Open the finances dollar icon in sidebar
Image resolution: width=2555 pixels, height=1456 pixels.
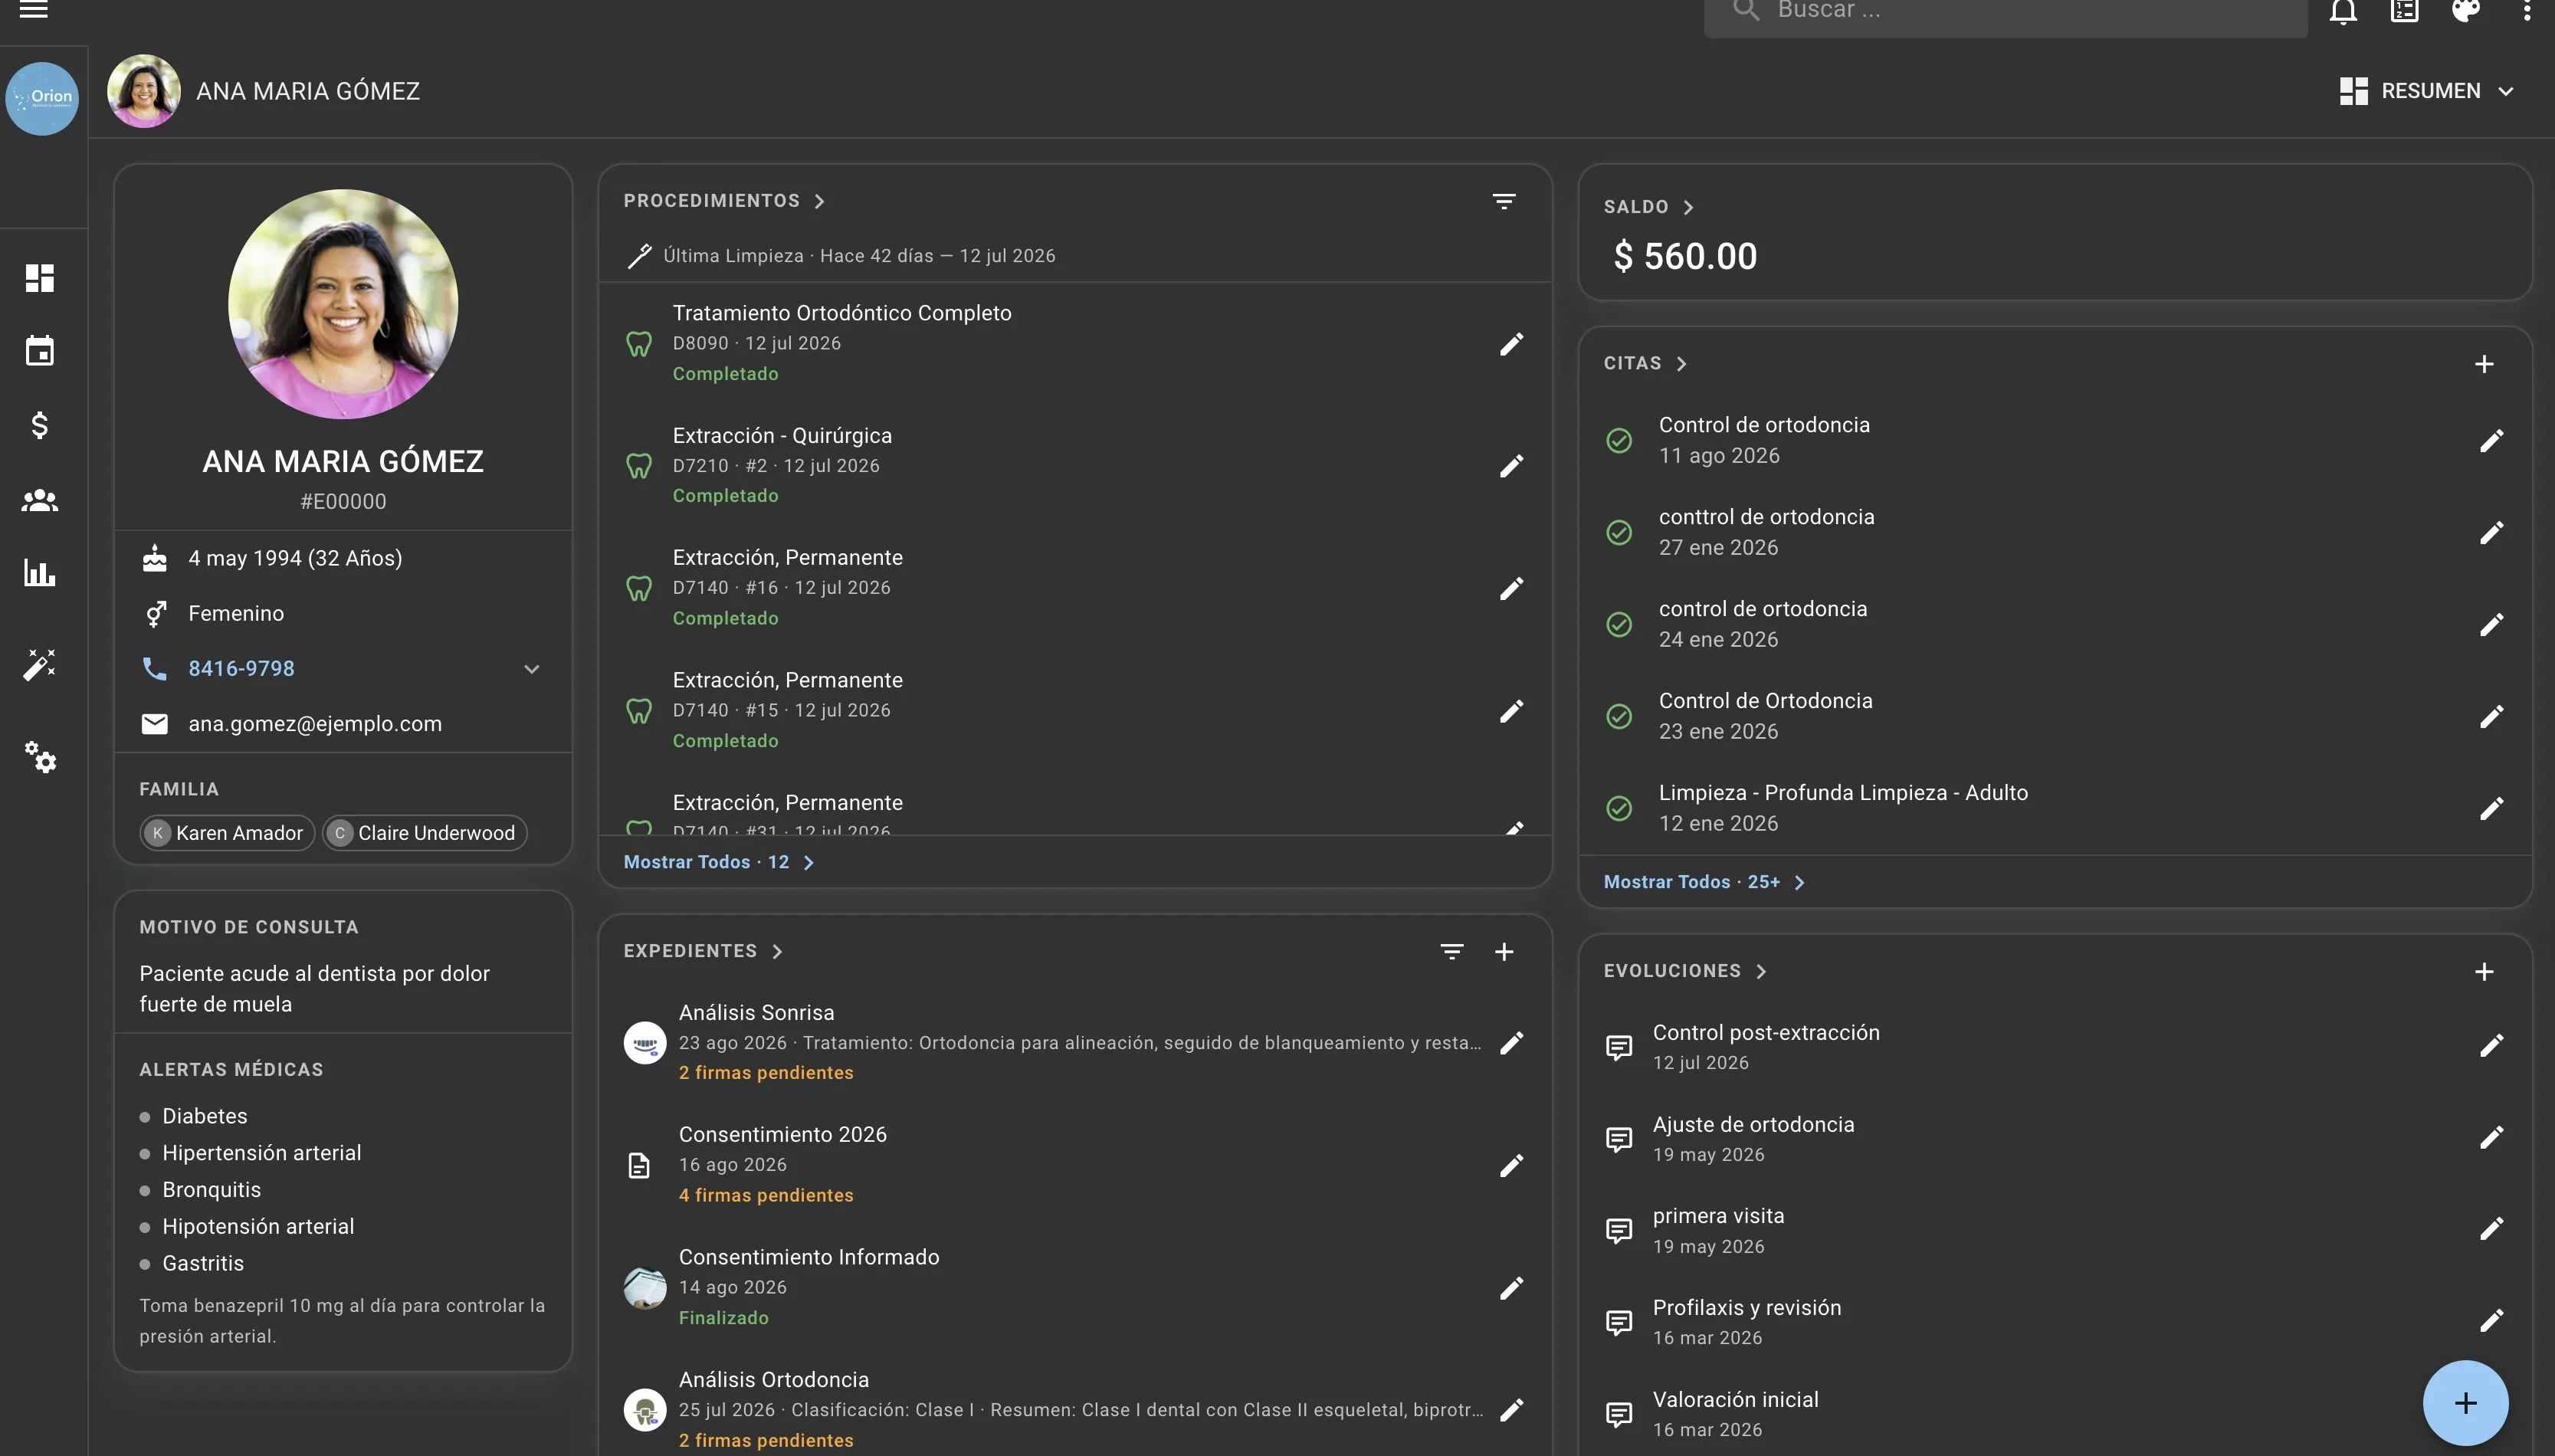coord(40,425)
